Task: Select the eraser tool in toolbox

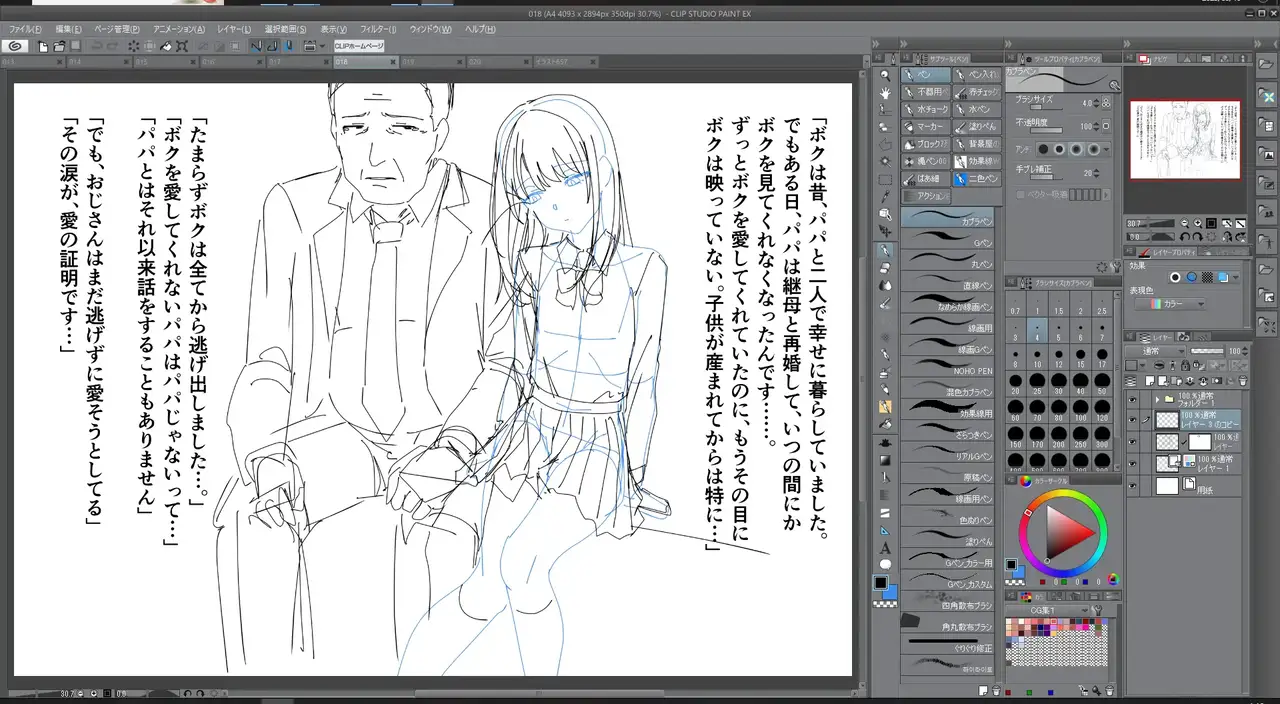Action: click(x=885, y=267)
